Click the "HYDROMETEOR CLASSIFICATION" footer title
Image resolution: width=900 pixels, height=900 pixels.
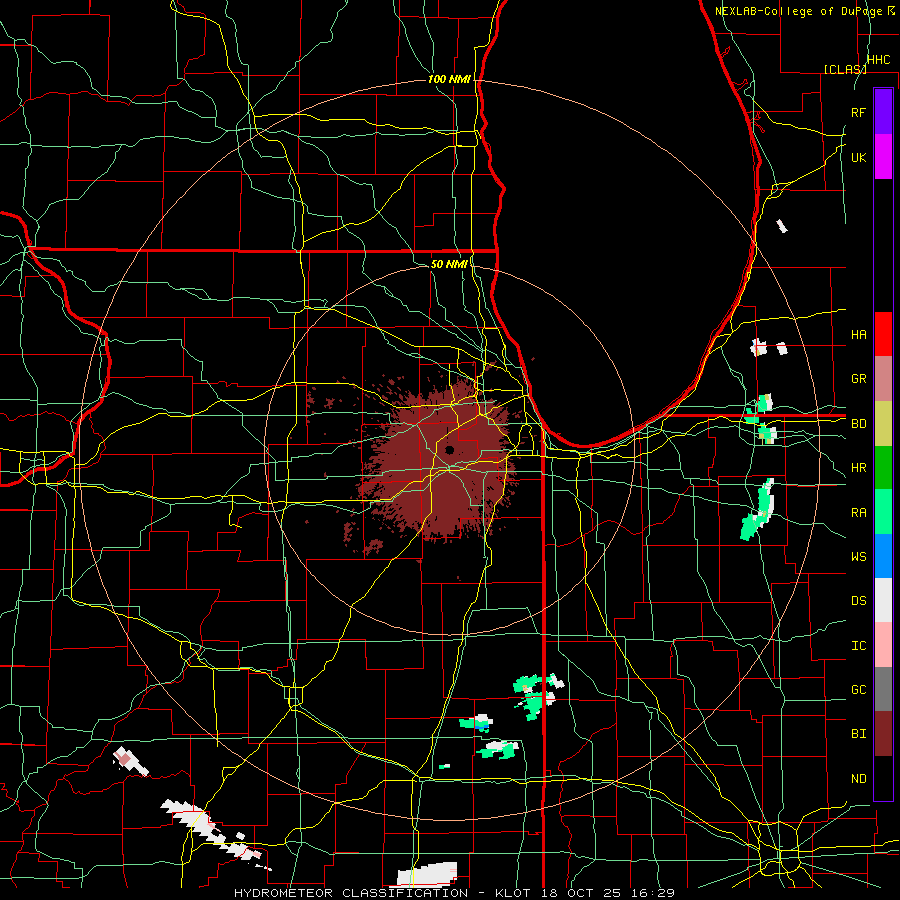pyautogui.click(x=351, y=893)
